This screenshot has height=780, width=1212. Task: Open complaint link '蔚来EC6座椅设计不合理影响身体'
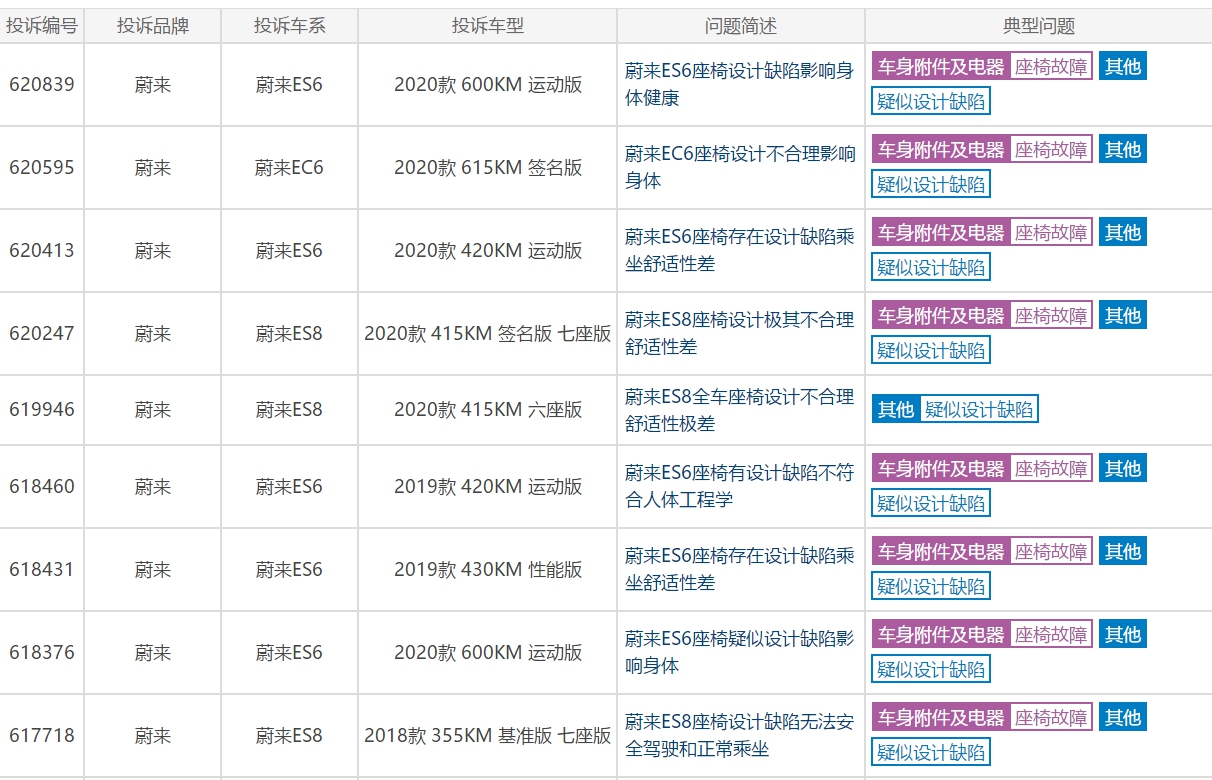[x=740, y=168]
